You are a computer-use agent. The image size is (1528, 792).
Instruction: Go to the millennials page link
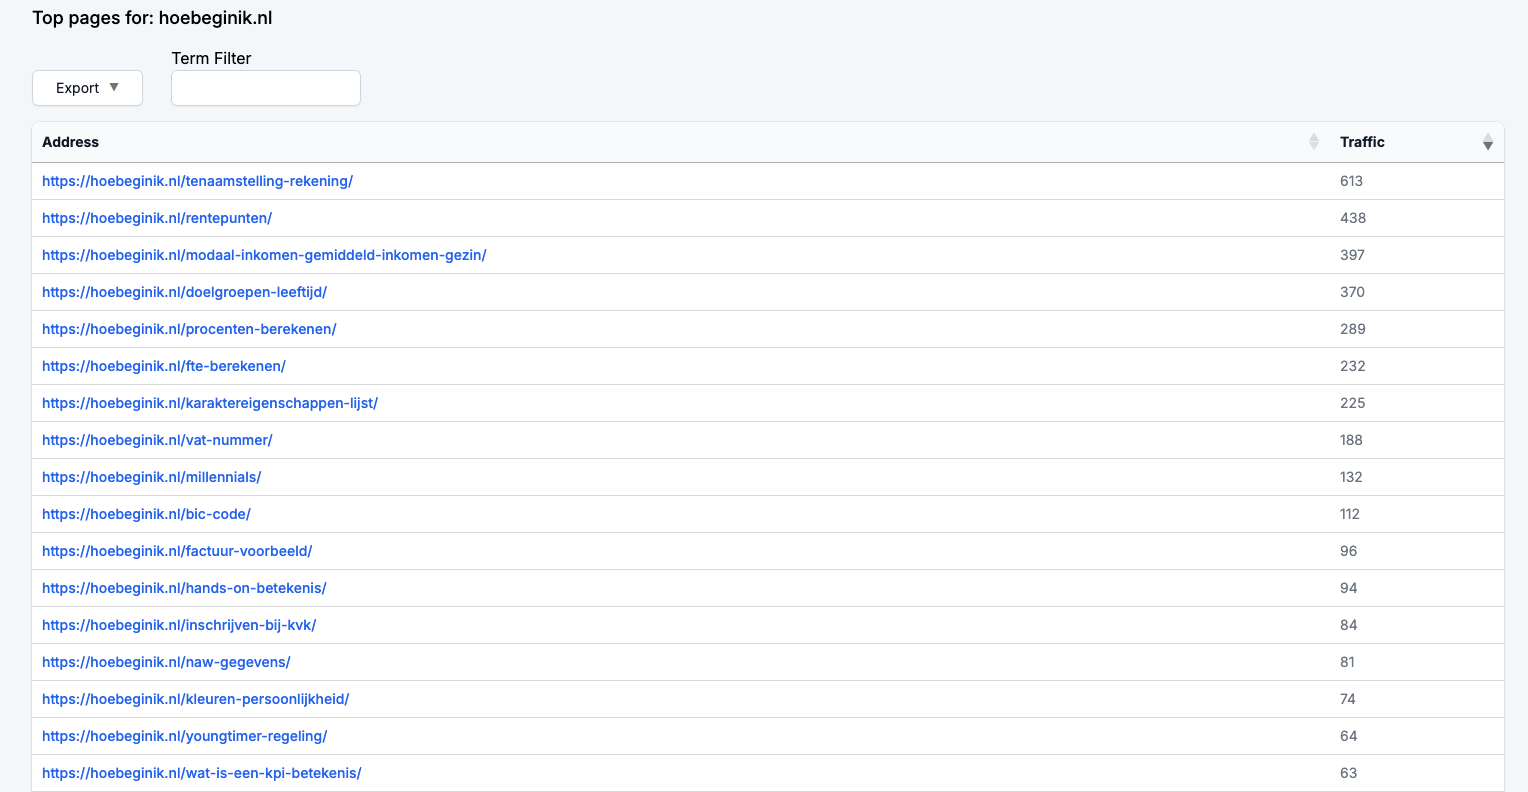pyautogui.click(x=151, y=477)
